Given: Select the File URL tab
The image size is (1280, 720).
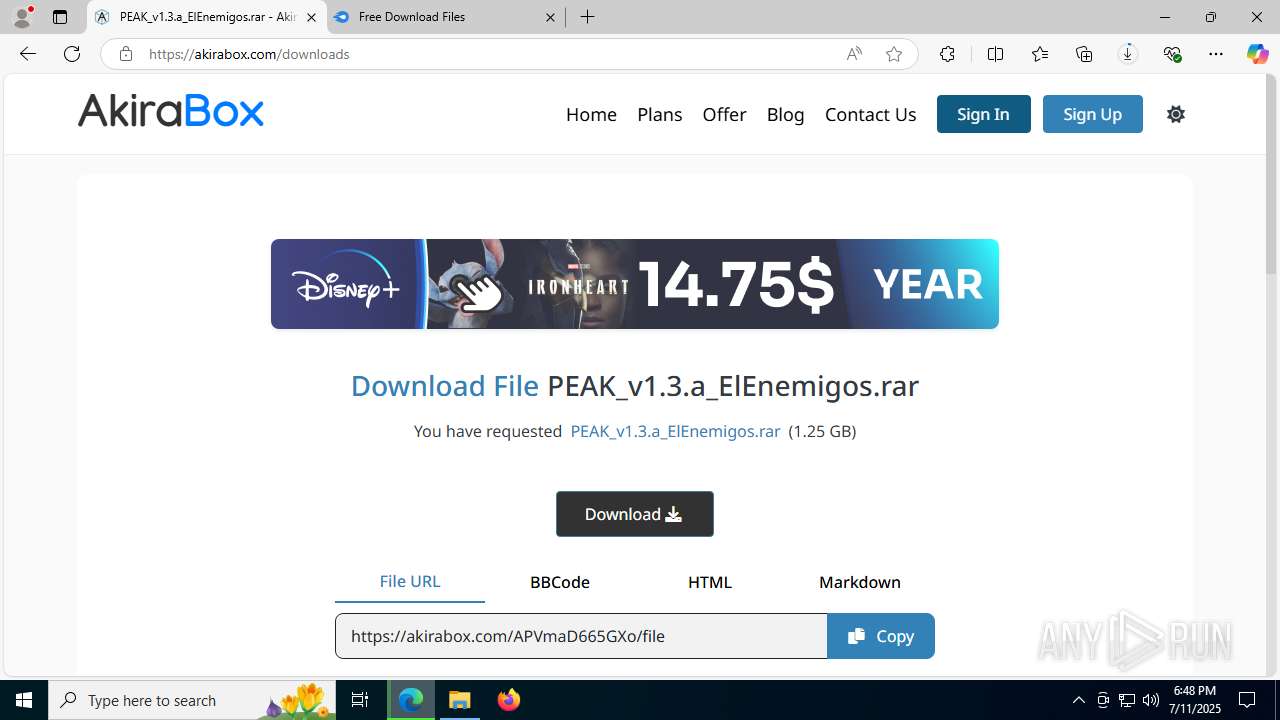Looking at the screenshot, I should (x=410, y=582).
